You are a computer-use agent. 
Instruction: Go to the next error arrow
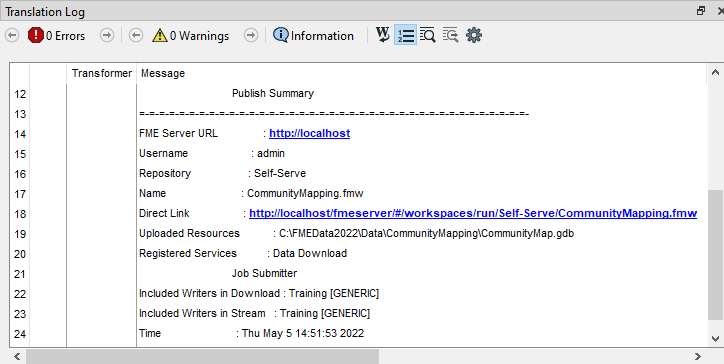(107, 36)
